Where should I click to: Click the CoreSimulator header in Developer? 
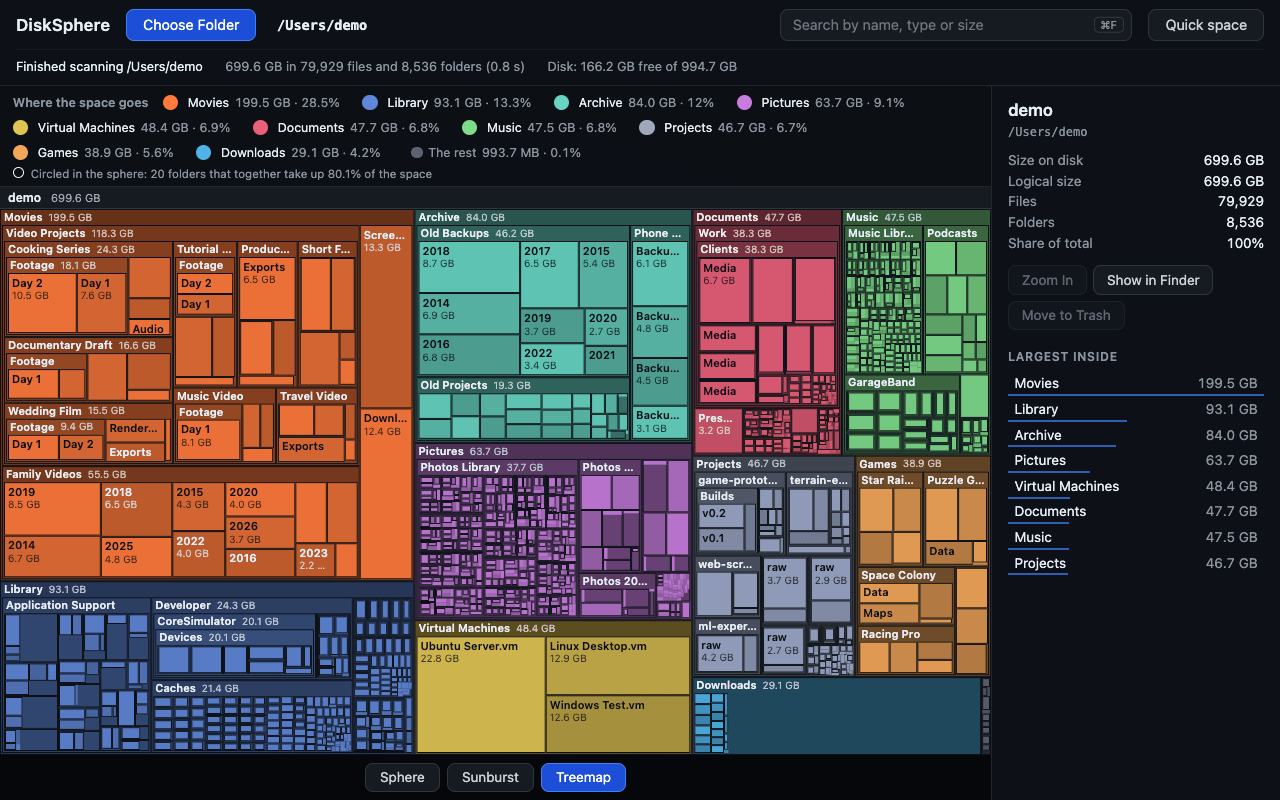pos(235,621)
